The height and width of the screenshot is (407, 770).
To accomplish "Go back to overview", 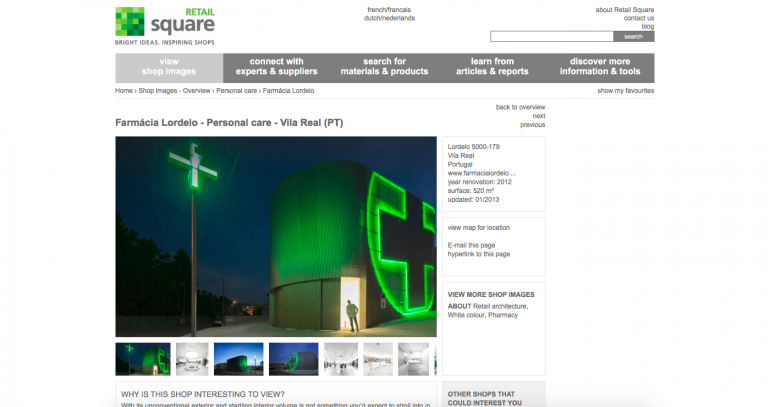I will pyautogui.click(x=520, y=107).
